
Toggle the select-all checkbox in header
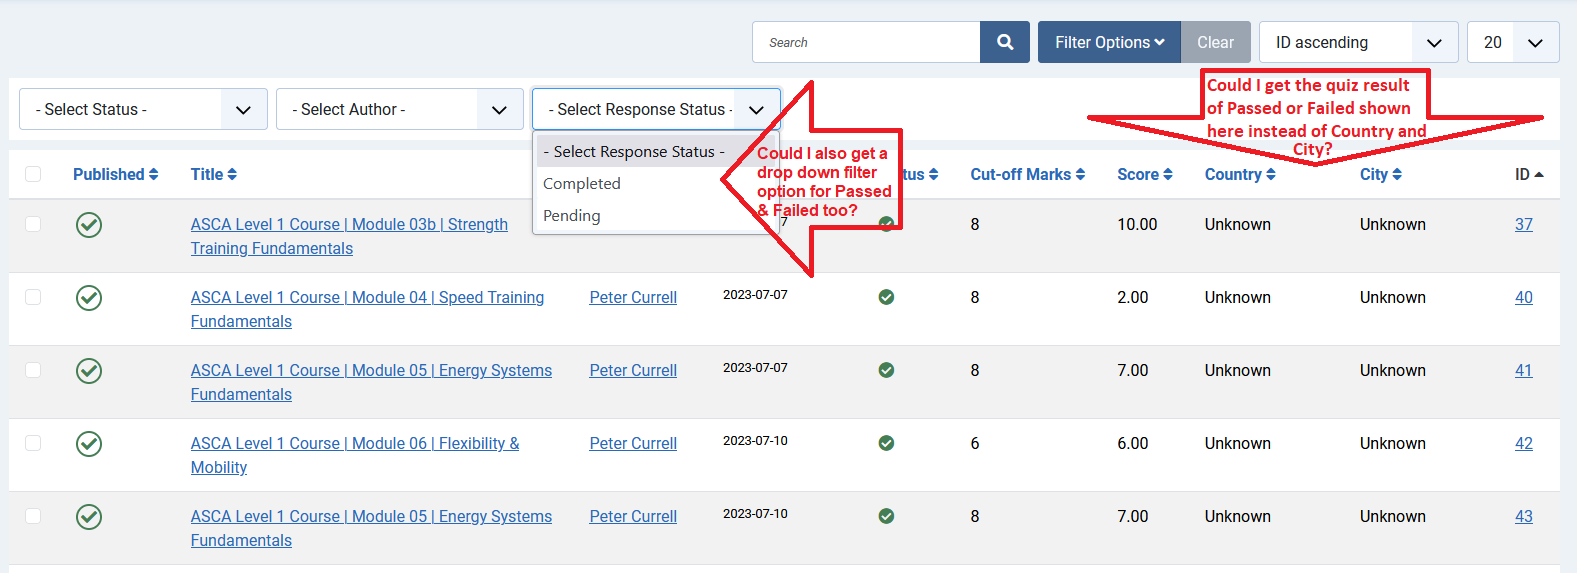(33, 174)
